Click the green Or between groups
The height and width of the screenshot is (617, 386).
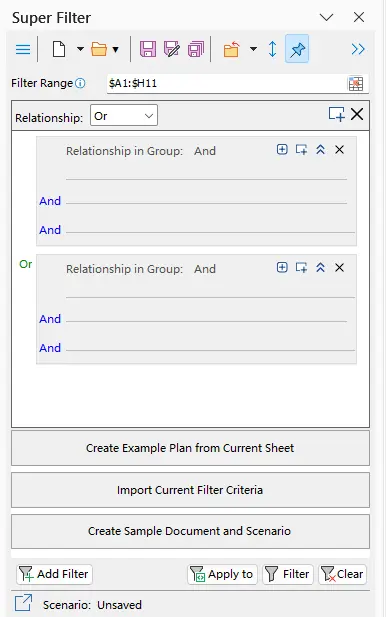click(x=26, y=264)
